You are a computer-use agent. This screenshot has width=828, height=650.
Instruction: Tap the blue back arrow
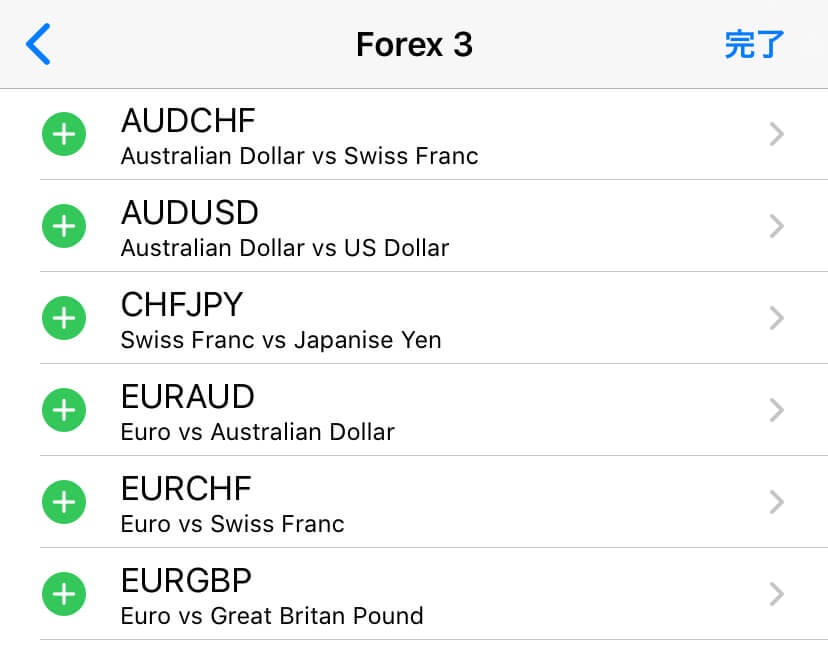point(38,44)
